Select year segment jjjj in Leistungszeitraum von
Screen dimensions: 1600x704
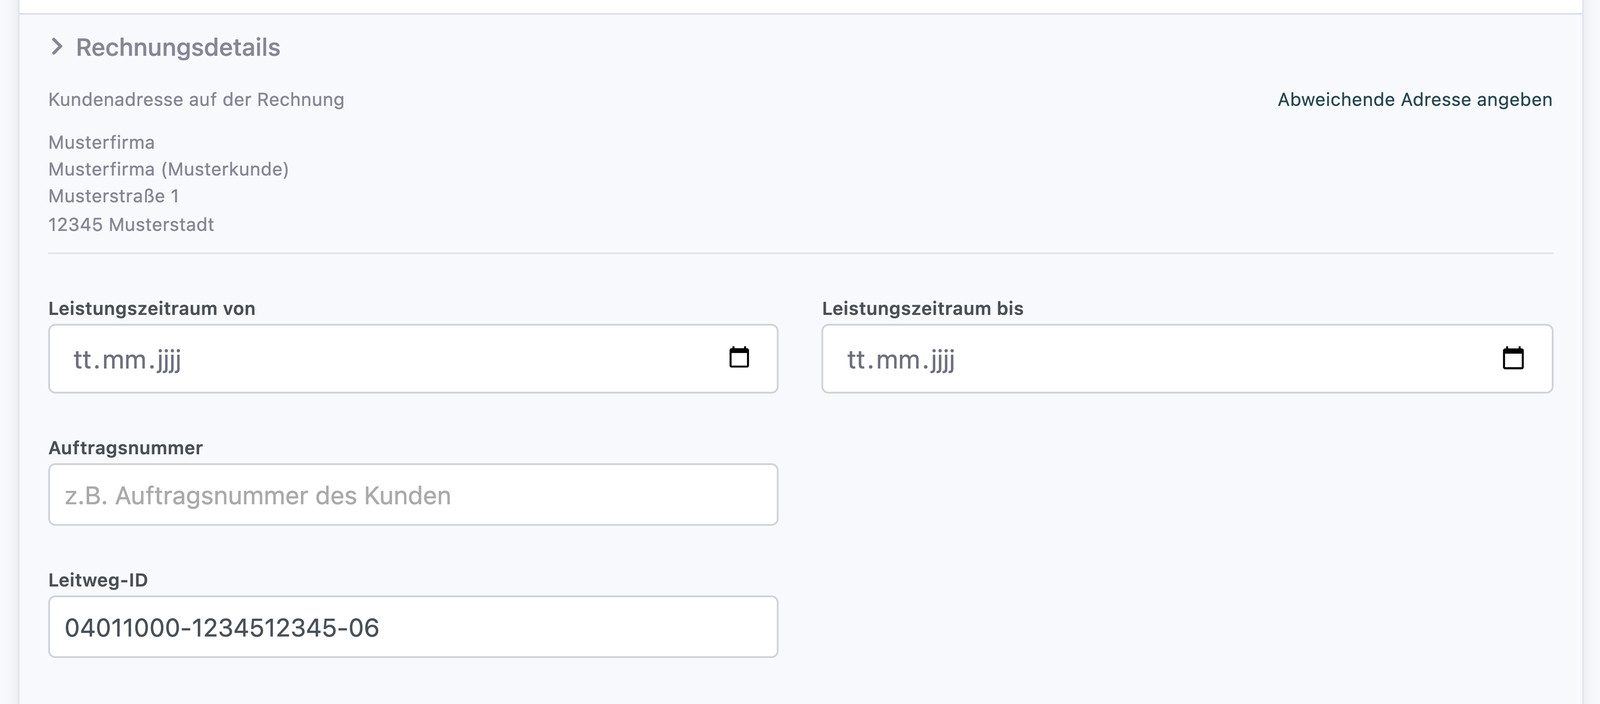point(168,360)
